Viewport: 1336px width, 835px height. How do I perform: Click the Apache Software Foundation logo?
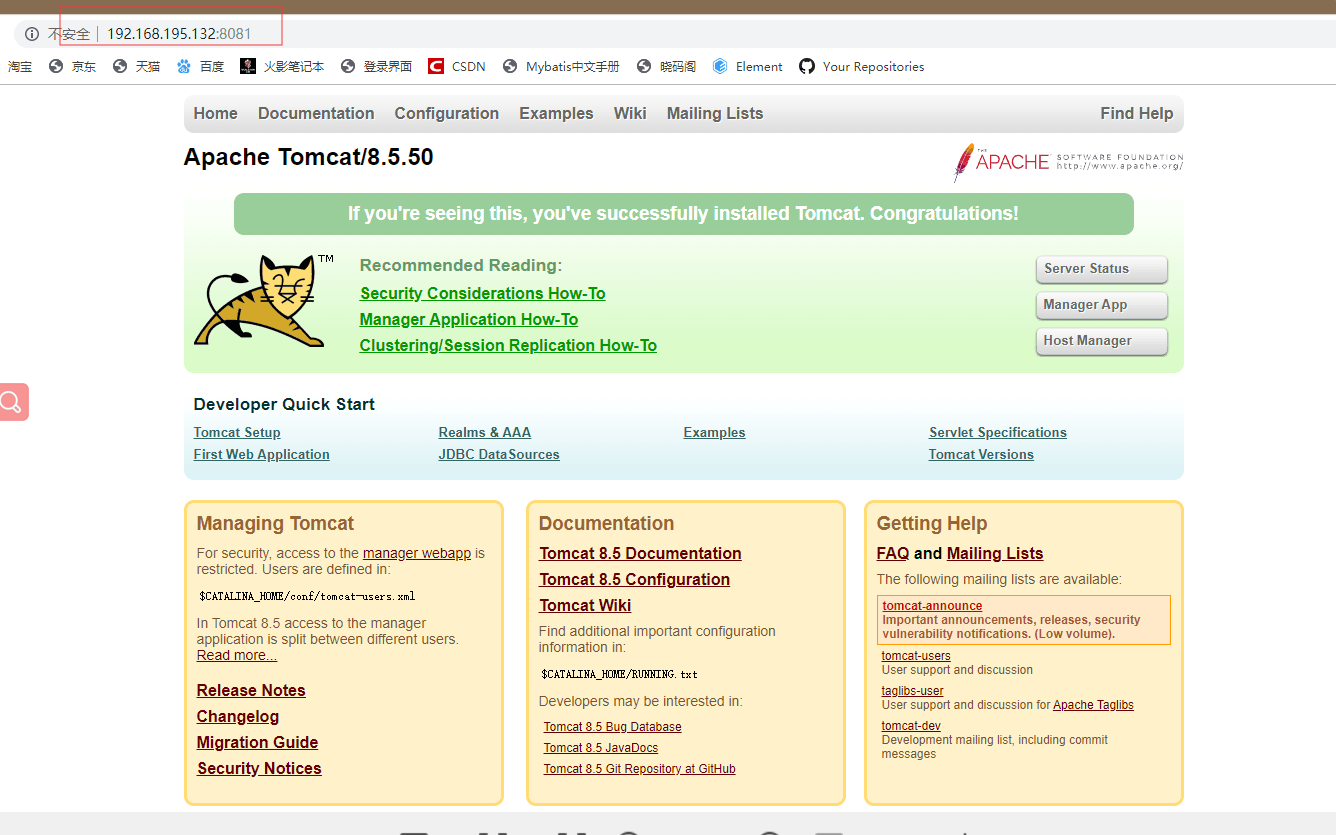[1068, 162]
